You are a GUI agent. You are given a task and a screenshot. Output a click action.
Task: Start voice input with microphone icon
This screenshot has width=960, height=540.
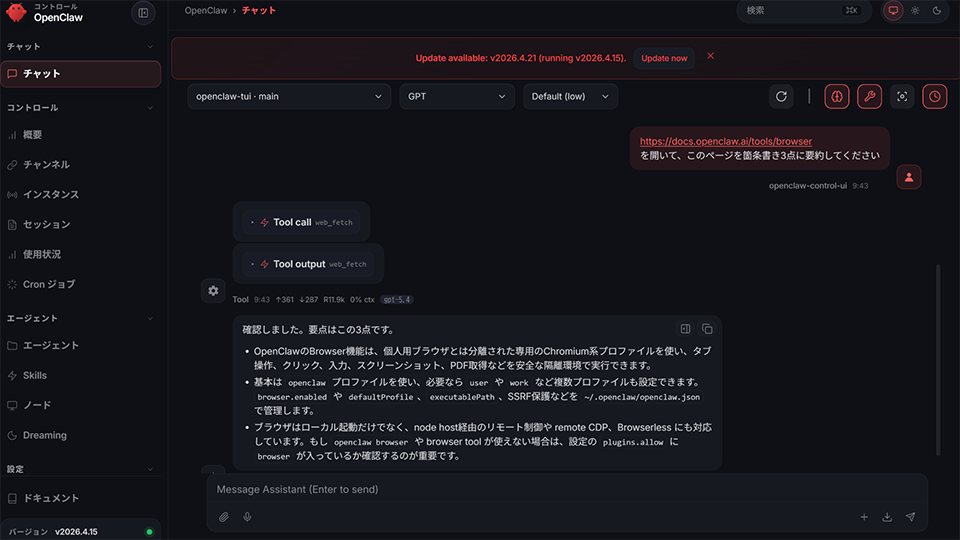[x=247, y=517]
